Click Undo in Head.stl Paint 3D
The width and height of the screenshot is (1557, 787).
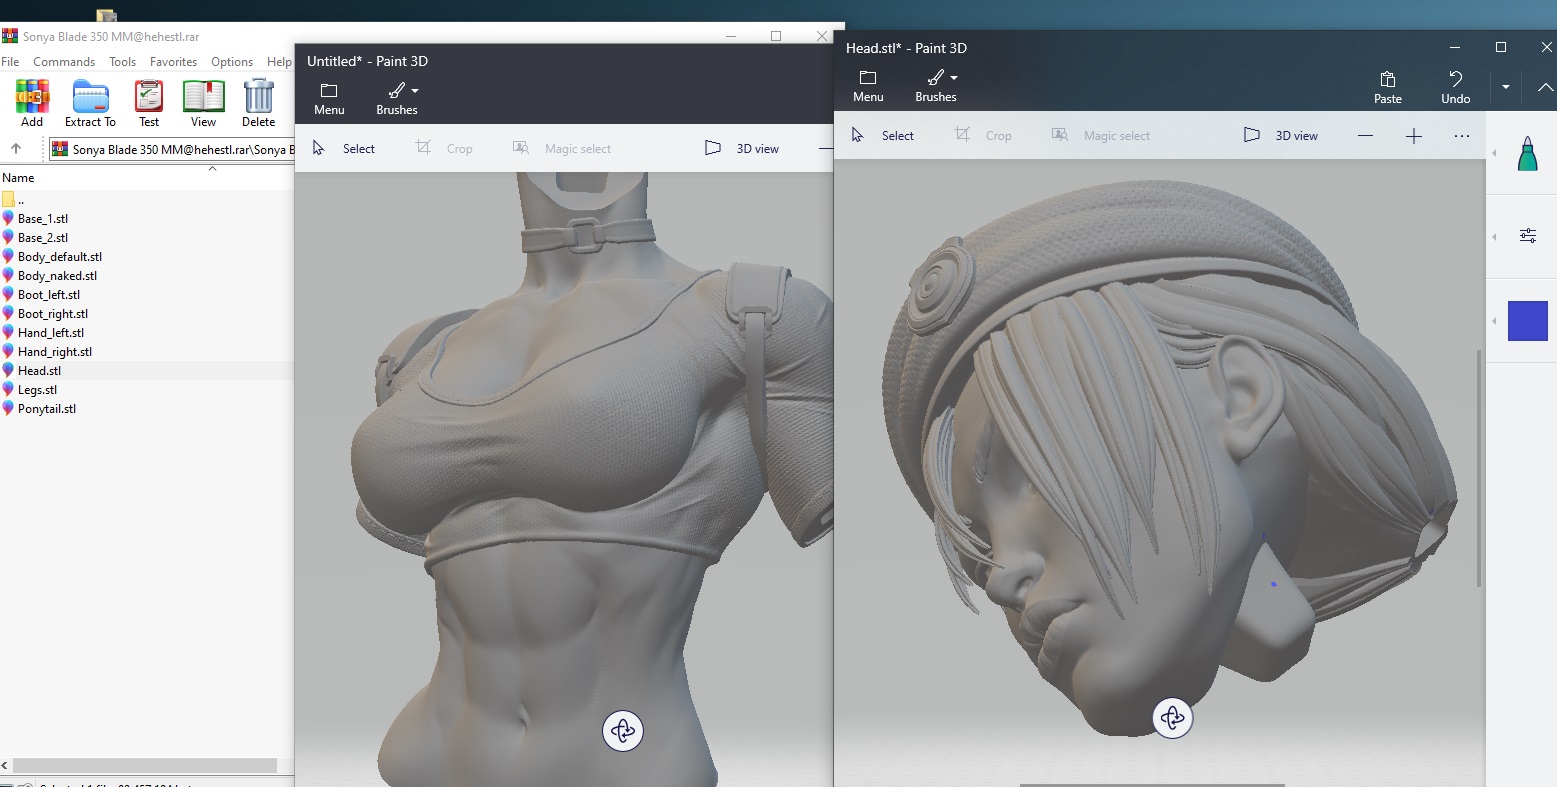tap(1456, 87)
